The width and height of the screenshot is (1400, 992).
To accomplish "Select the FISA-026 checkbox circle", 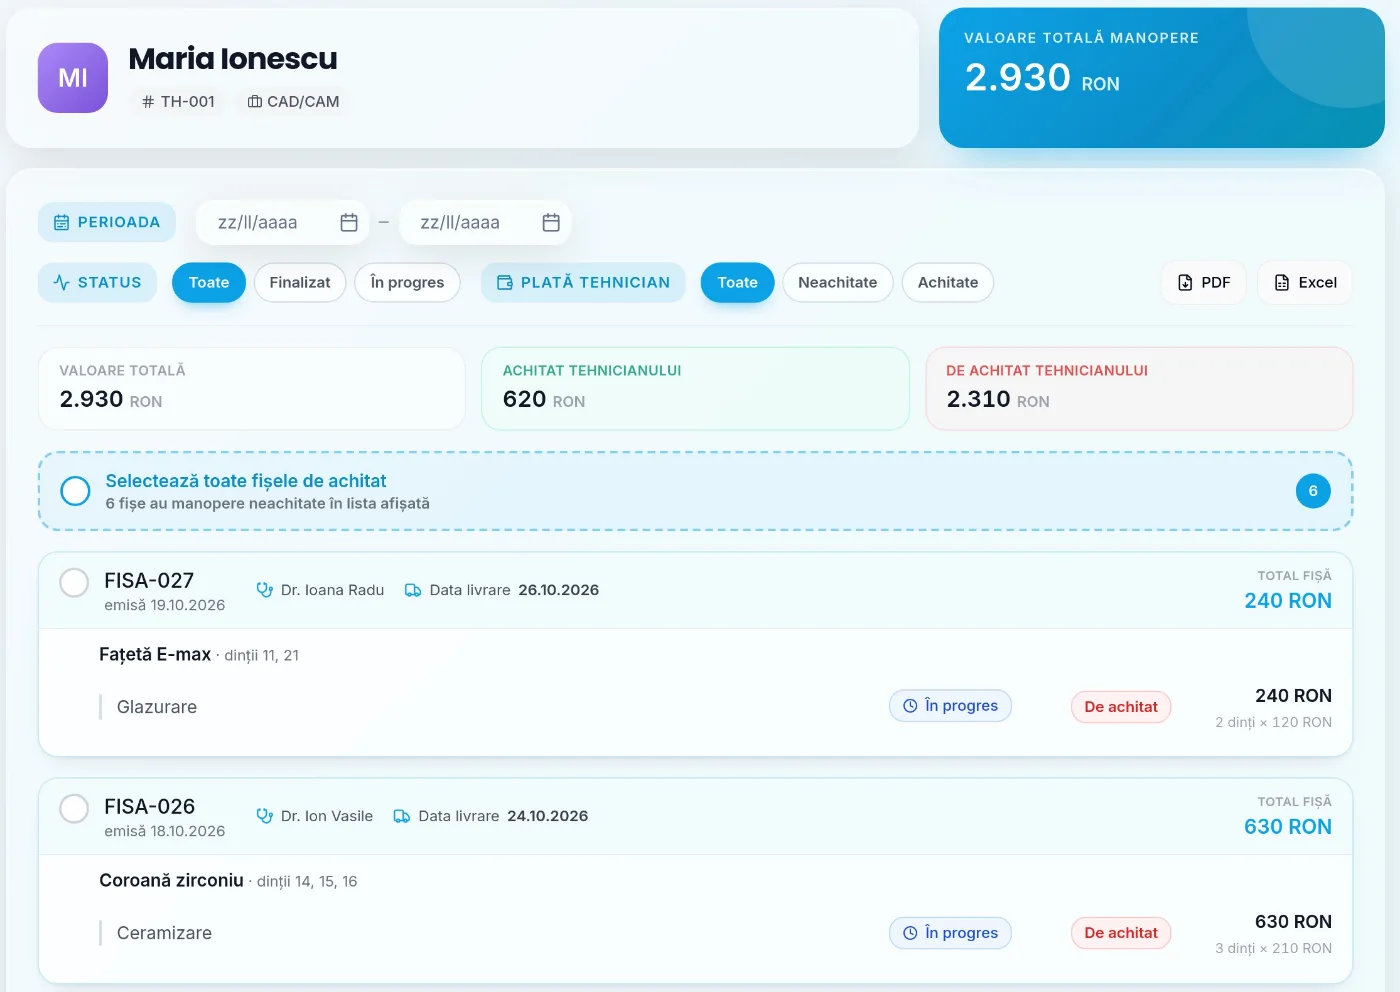I will point(74,808).
